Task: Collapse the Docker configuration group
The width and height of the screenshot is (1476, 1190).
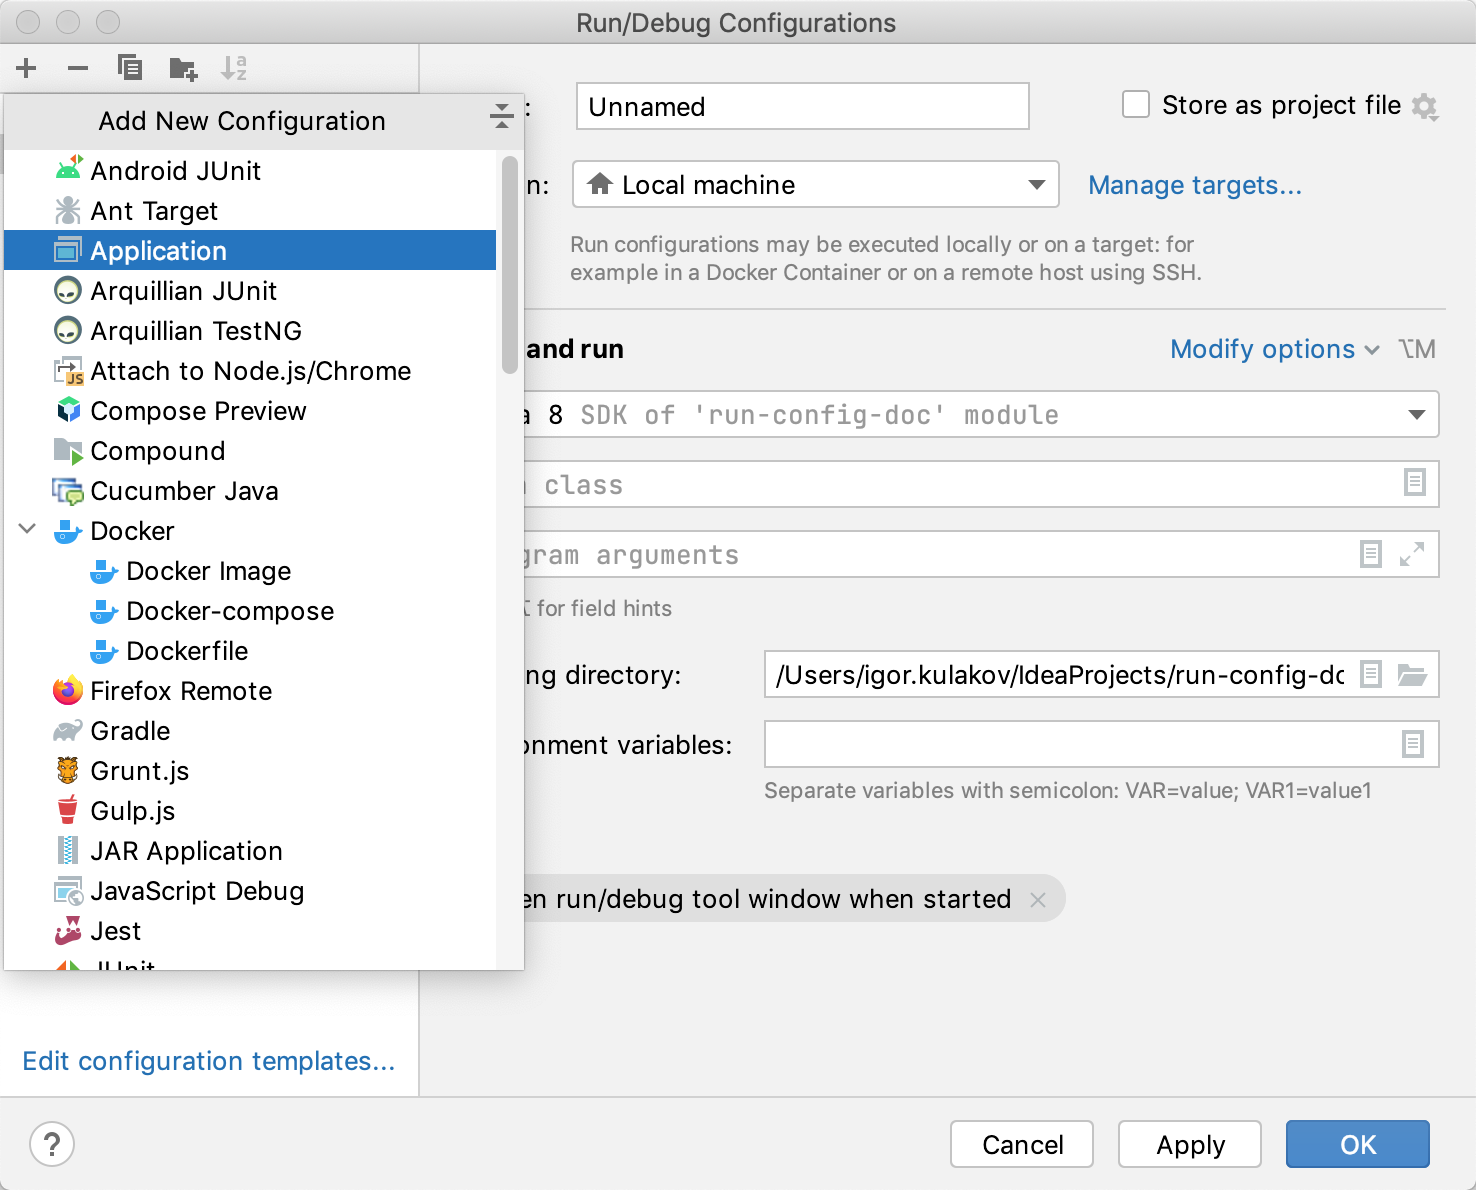Action: point(26,530)
